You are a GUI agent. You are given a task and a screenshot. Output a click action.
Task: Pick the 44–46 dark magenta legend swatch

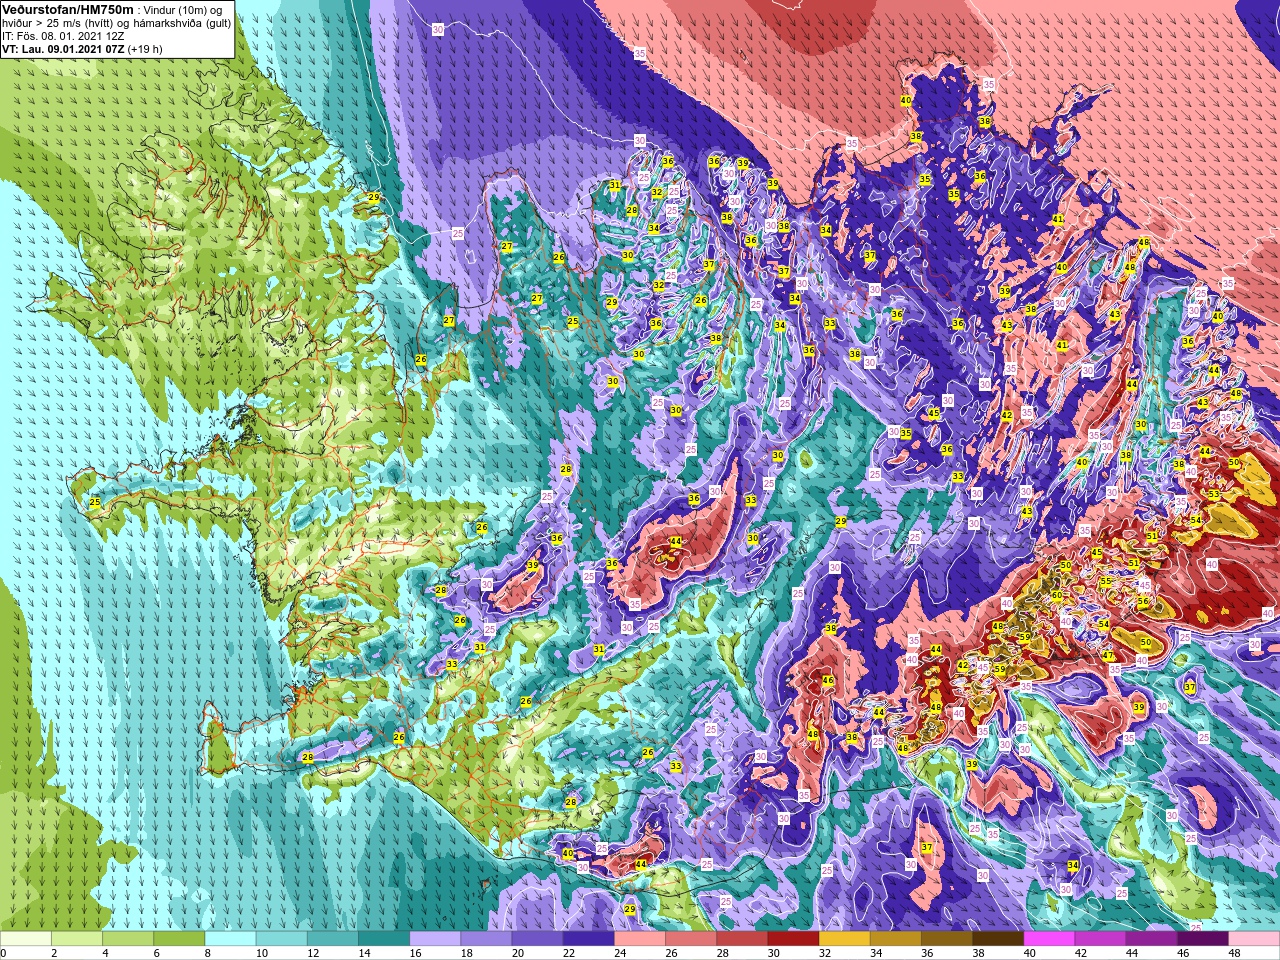(x=1152, y=938)
